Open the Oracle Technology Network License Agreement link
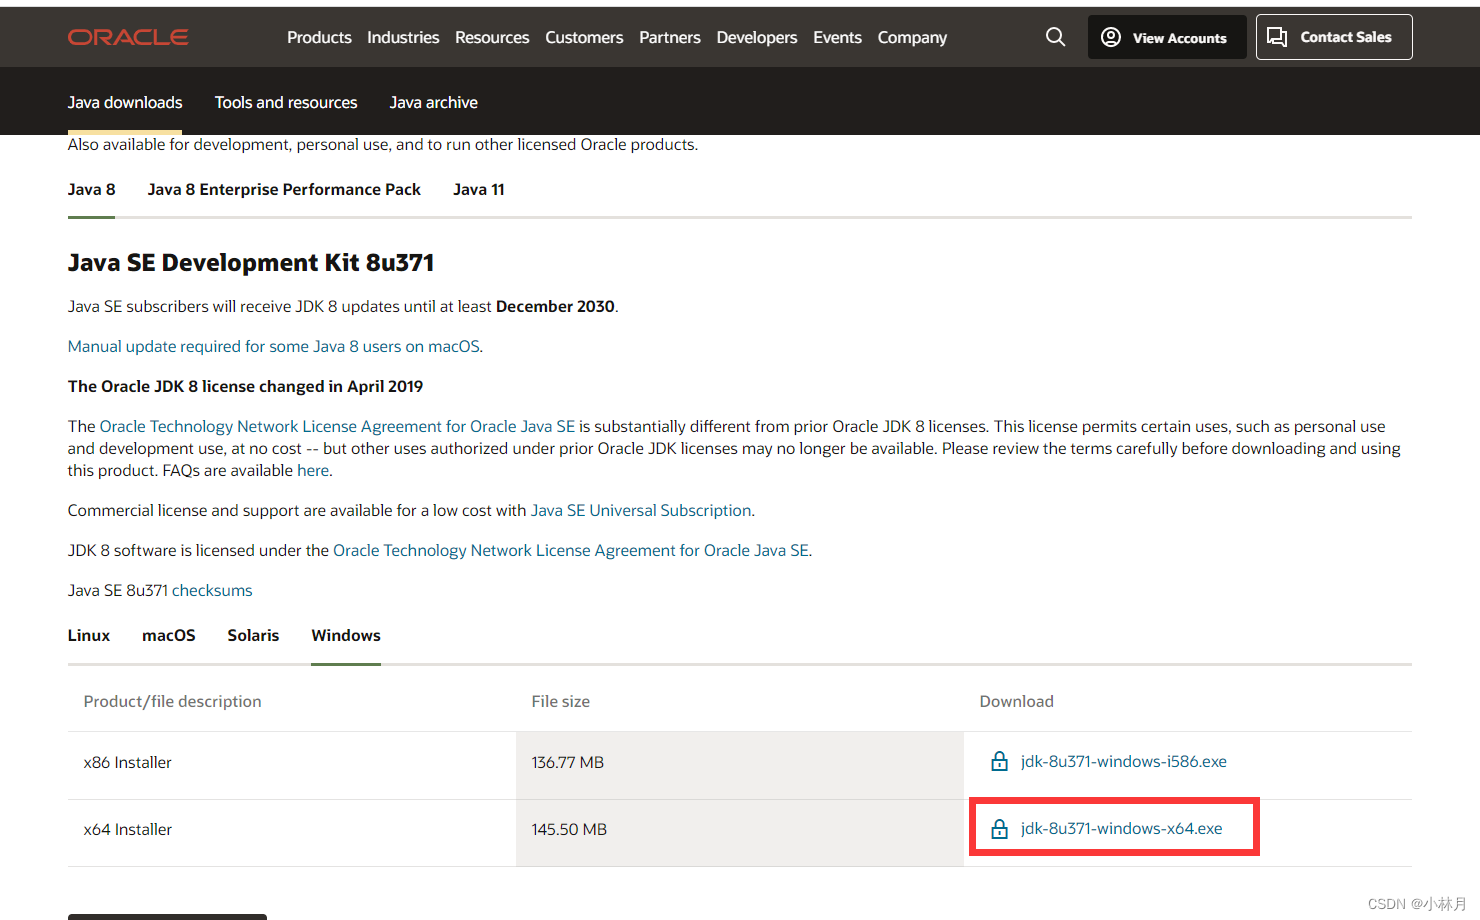1480x920 pixels. [x=337, y=425]
